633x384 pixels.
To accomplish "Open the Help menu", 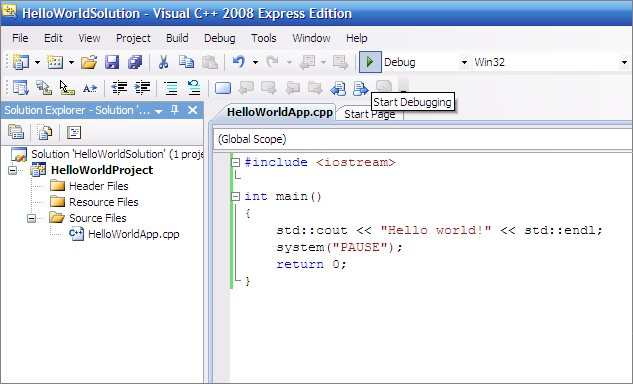I will pyautogui.click(x=356, y=38).
